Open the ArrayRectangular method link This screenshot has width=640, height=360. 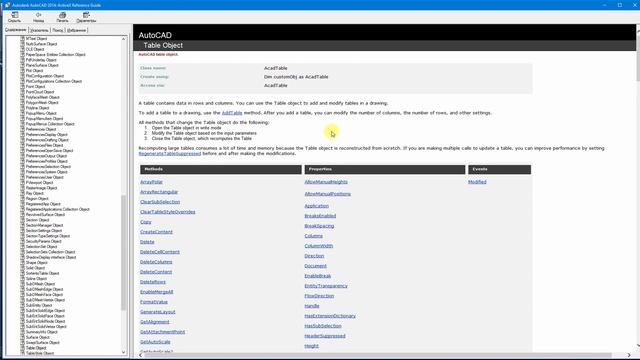pos(159,192)
